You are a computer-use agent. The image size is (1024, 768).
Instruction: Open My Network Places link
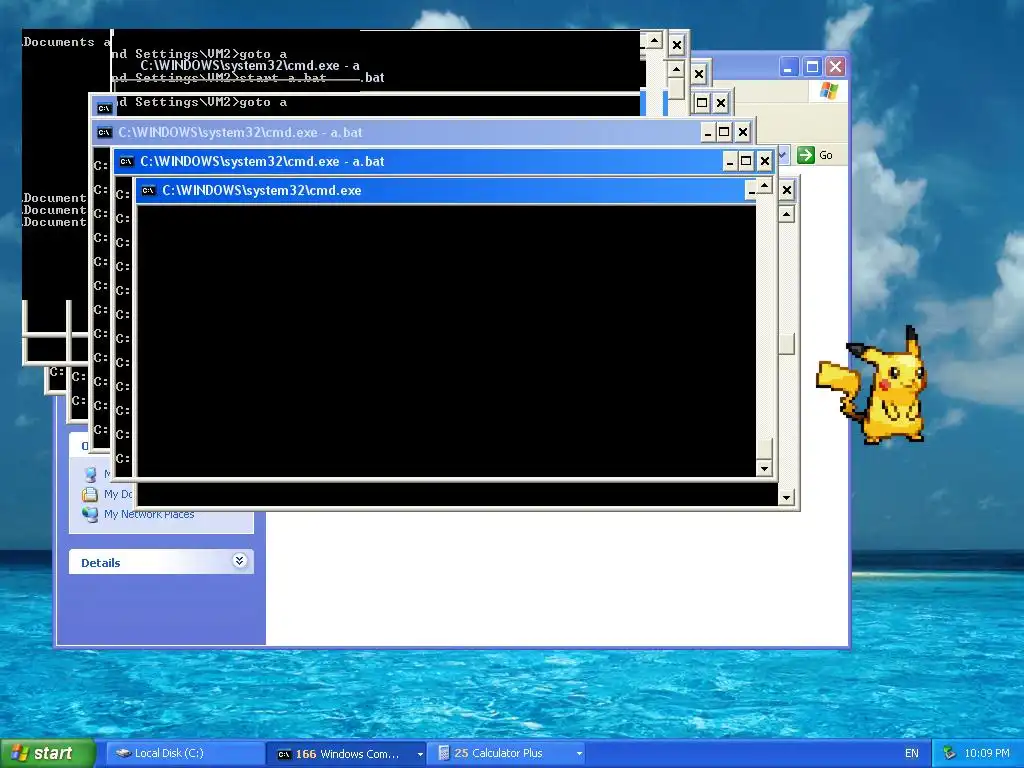point(149,515)
